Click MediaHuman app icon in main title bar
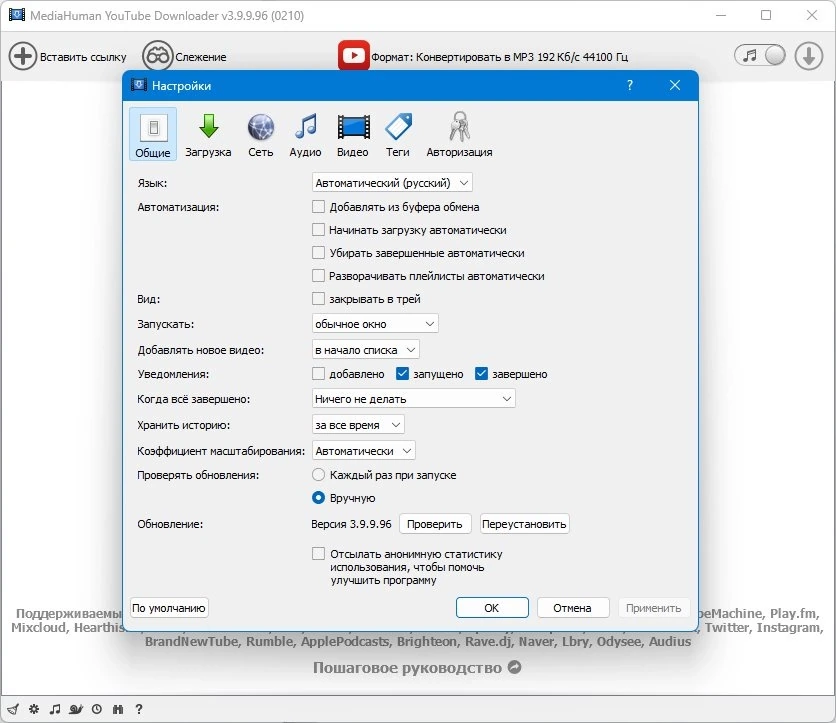 pos(17,14)
